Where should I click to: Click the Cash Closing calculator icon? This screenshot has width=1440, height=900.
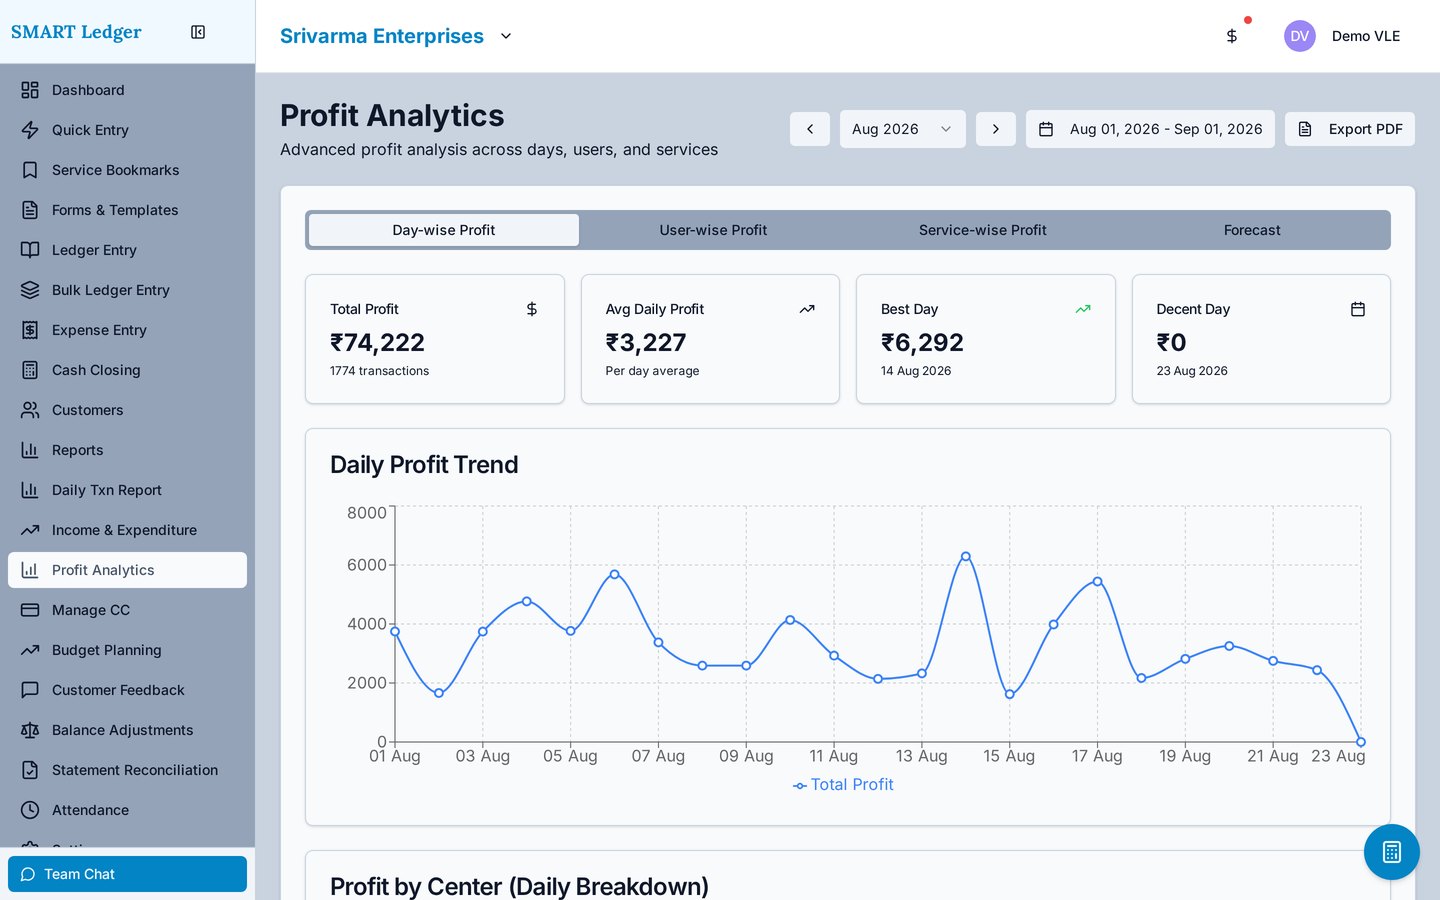point(30,370)
